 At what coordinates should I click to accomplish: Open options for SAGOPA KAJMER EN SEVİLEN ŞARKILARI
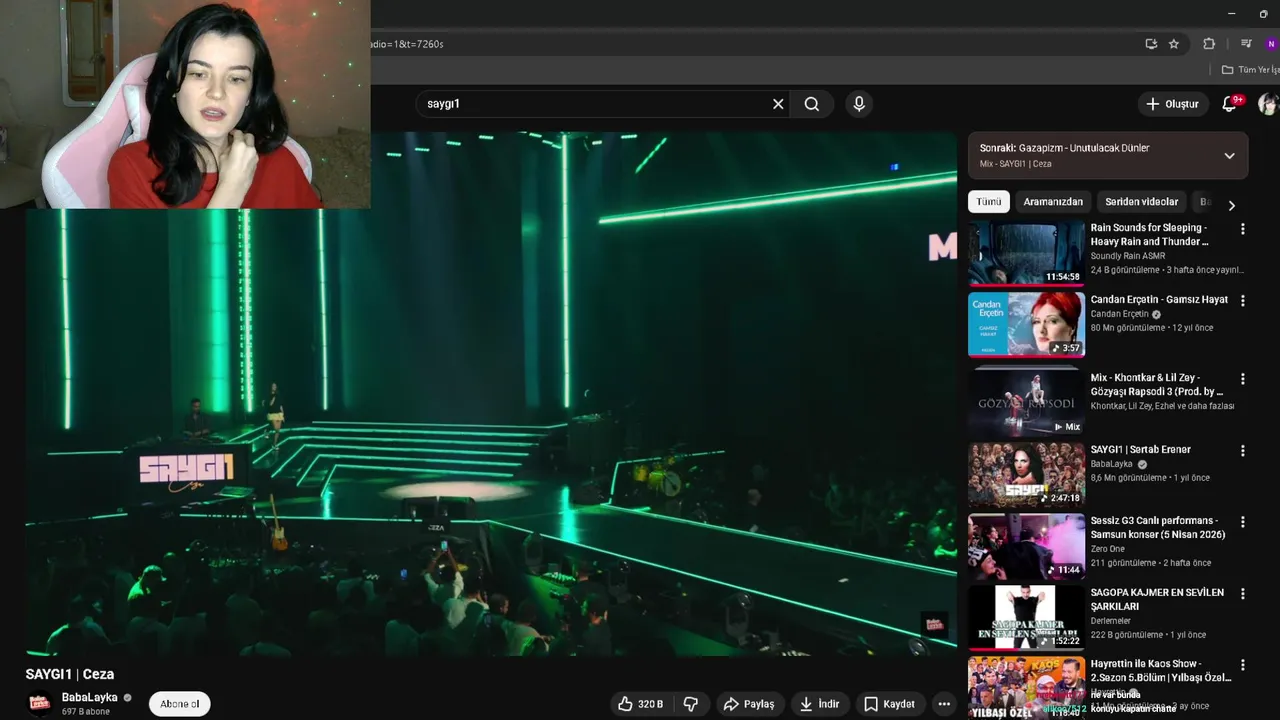[1243, 594]
